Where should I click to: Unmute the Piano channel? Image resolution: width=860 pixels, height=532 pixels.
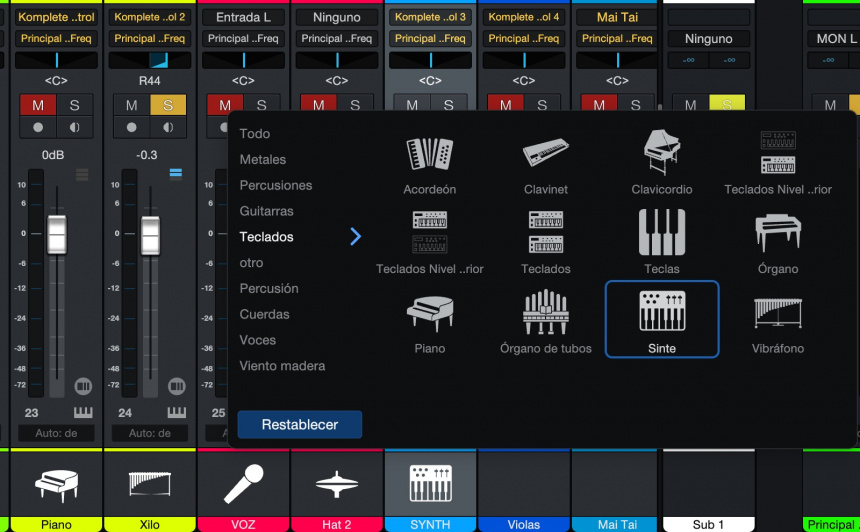click(38, 105)
